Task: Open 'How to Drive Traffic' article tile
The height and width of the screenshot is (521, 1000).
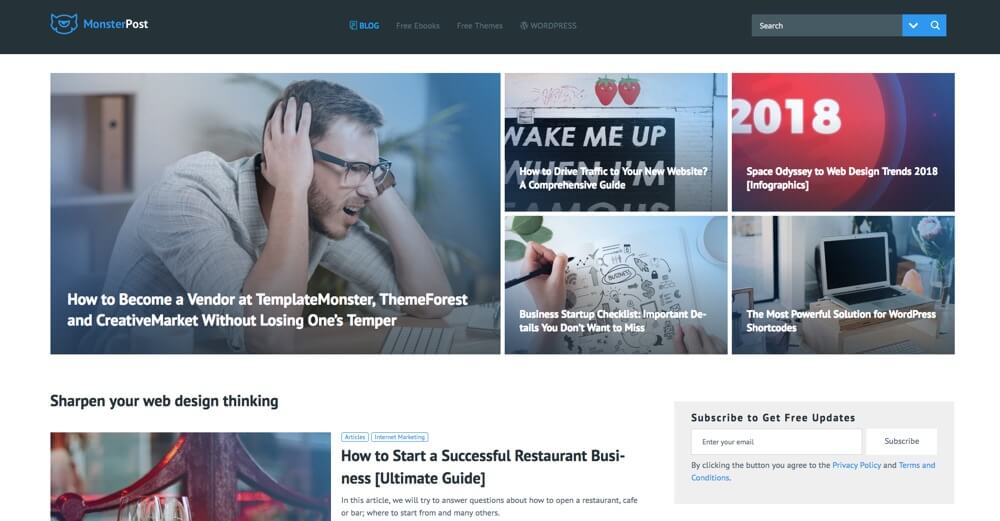Action: coord(616,142)
